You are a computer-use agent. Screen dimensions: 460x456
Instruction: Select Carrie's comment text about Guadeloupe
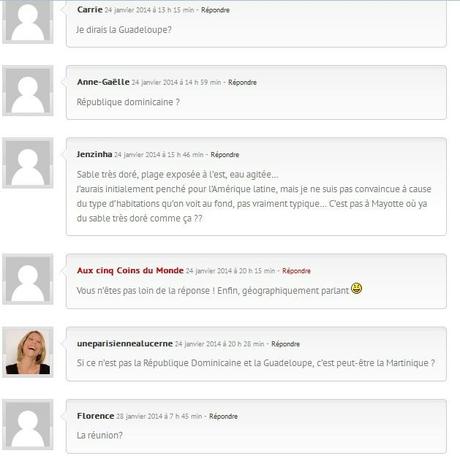point(124,30)
